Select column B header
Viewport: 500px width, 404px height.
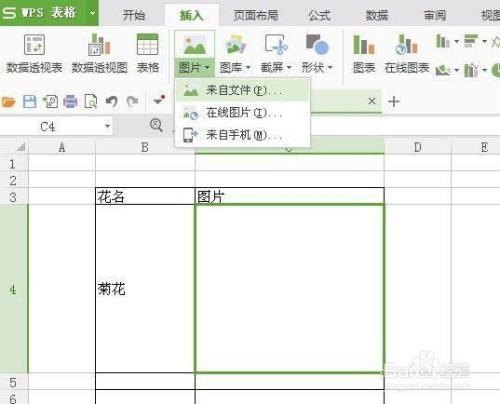click(x=145, y=147)
